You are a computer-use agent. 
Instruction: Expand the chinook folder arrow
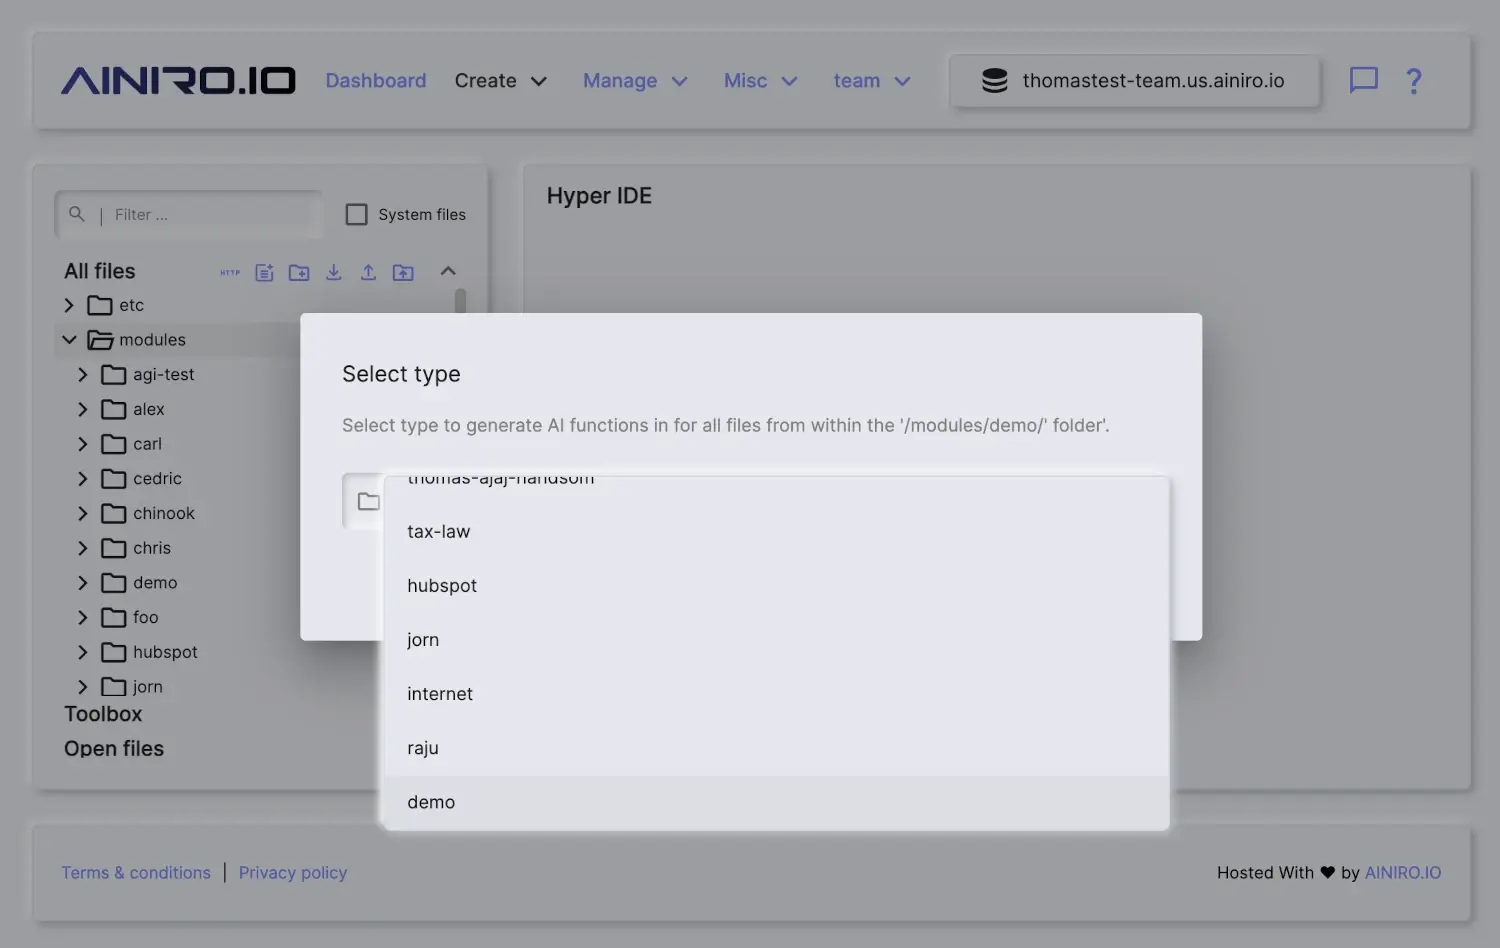[83, 513]
